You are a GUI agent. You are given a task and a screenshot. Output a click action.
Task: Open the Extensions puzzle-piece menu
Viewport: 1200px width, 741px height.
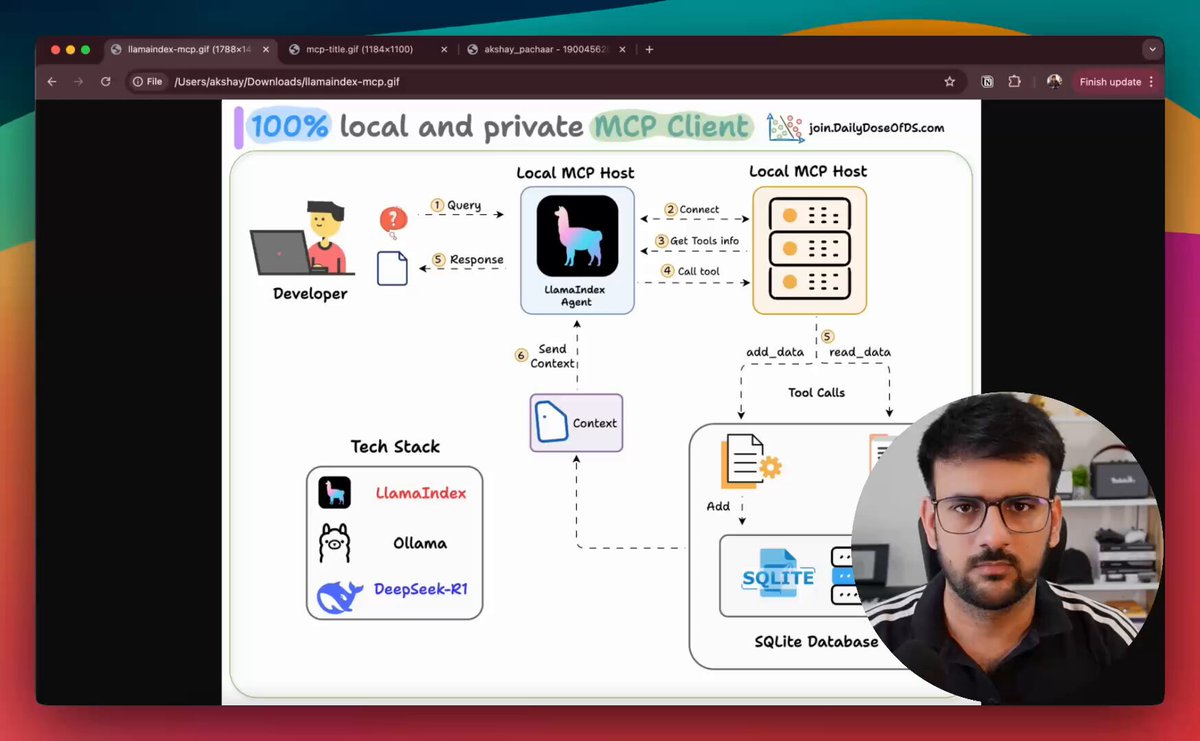click(1014, 82)
